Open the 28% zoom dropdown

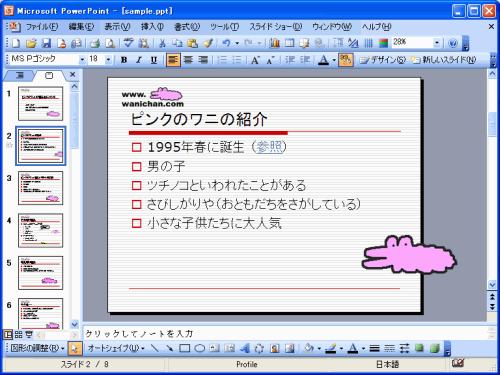pos(437,43)
